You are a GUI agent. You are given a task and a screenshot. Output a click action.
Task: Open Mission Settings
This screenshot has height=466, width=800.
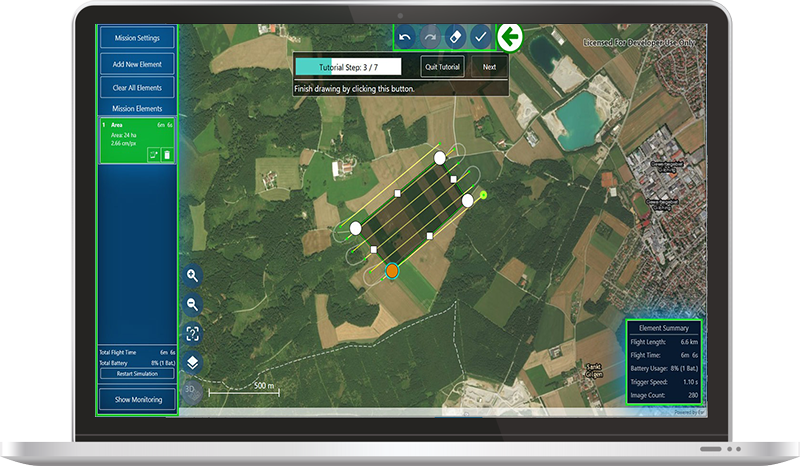tap(137, 38)
